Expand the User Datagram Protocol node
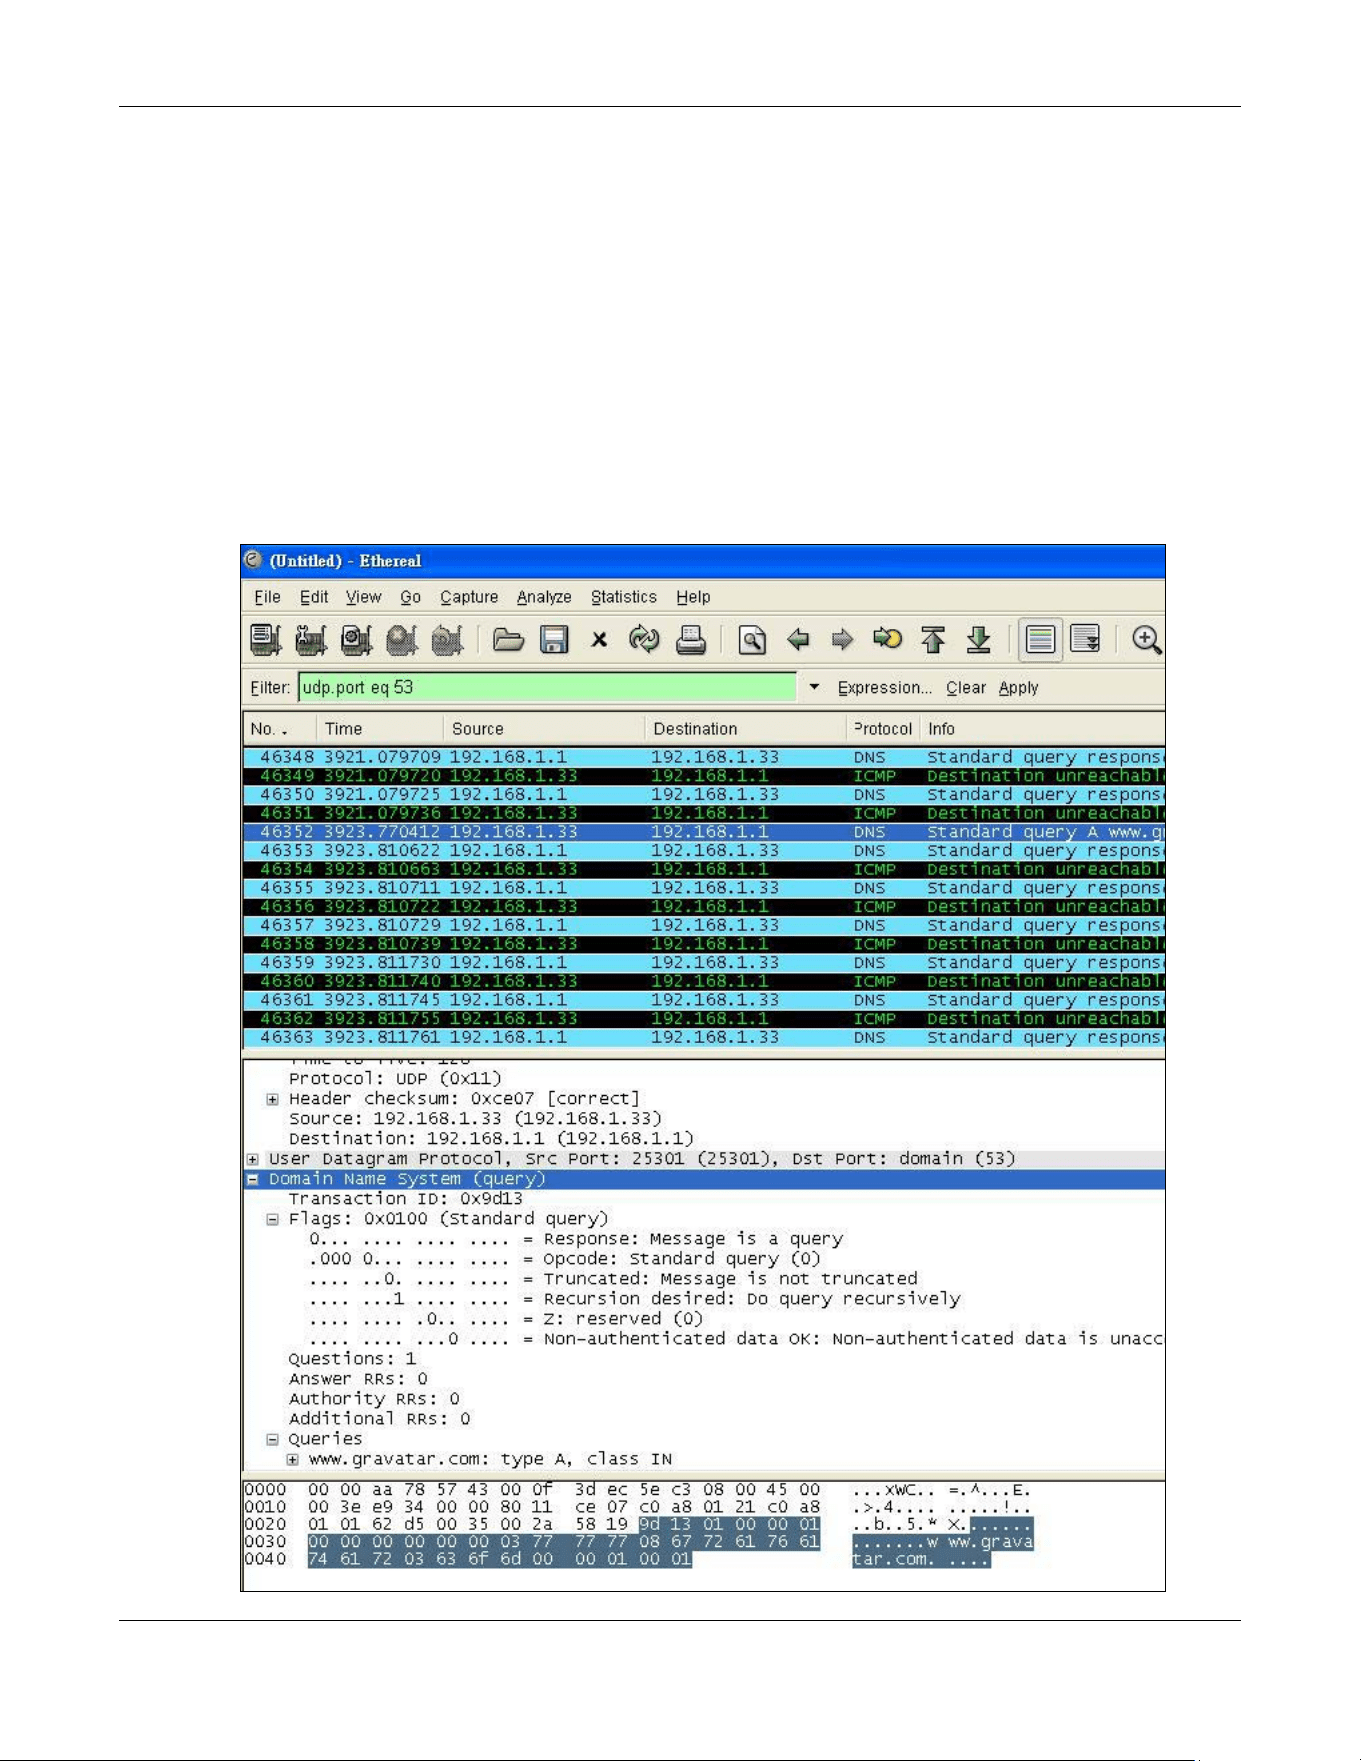1361x1761 pixels. 253,1160
